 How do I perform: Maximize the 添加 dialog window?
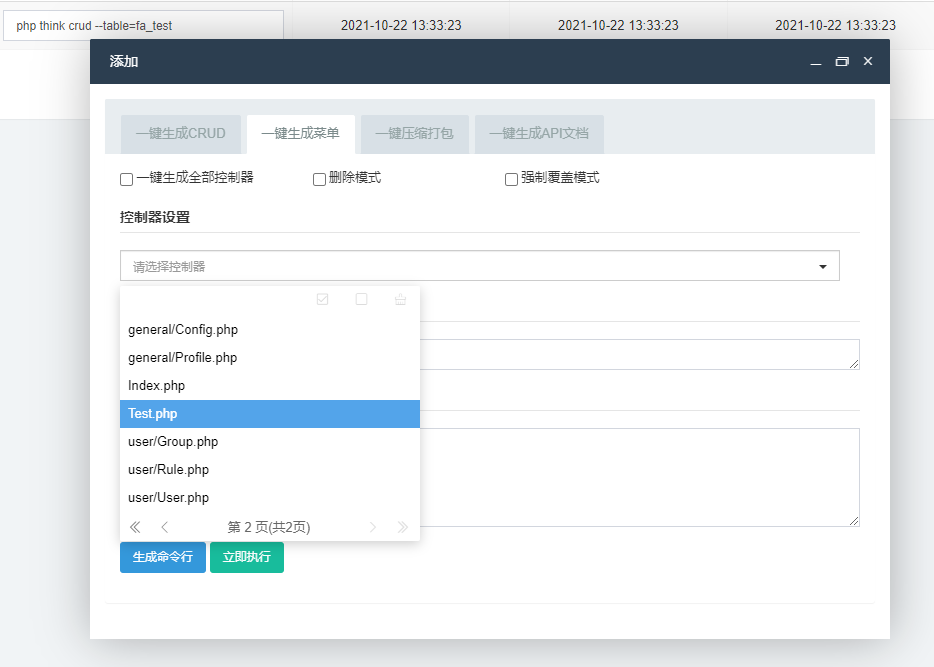[x=841, y=61]
